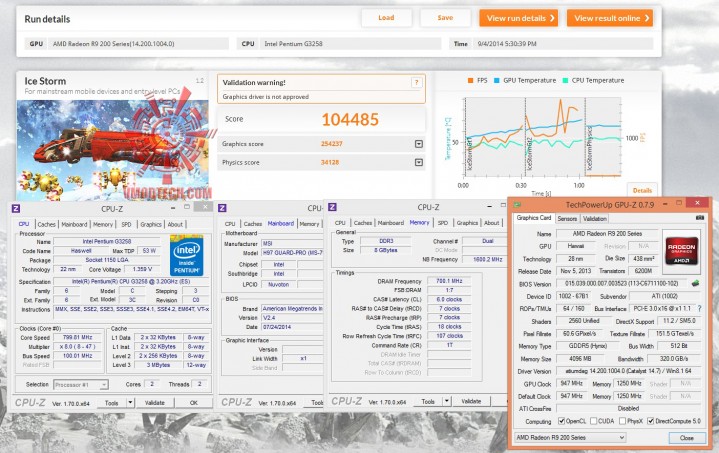Click the Intel Pentium logo in CPU-Z
Image resolution: width=719 pixels, height=453 pixels.
click(186, 255)
